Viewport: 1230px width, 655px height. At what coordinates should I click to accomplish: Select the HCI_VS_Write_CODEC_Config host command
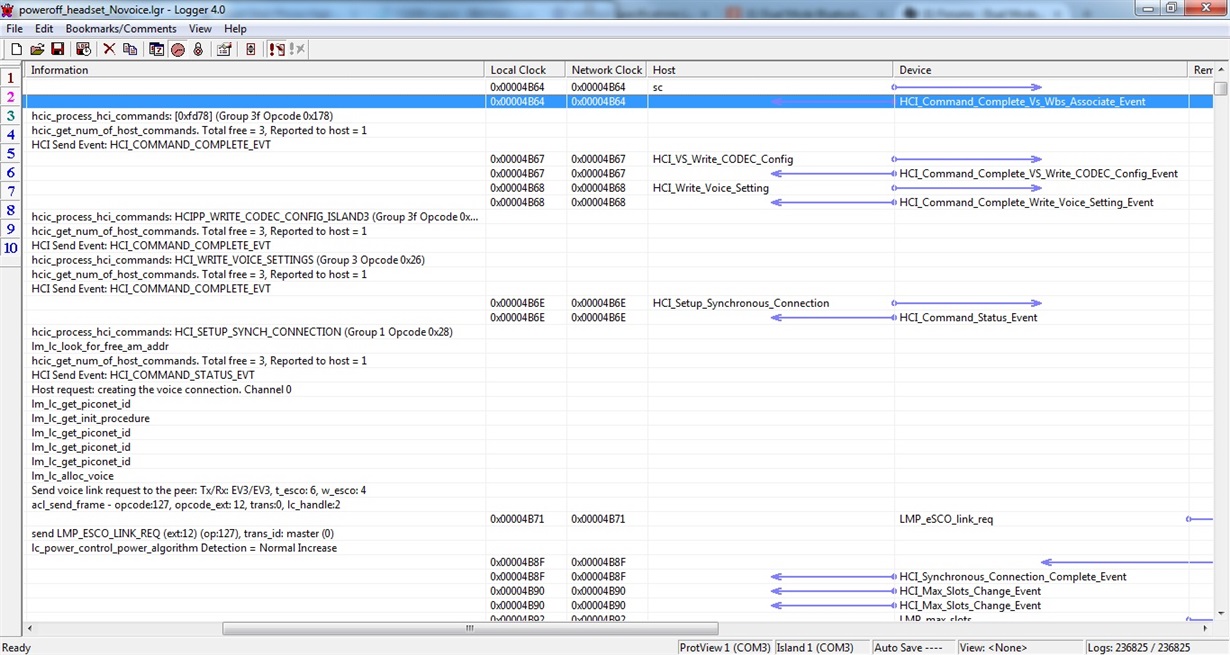click(x=723, y=159)
